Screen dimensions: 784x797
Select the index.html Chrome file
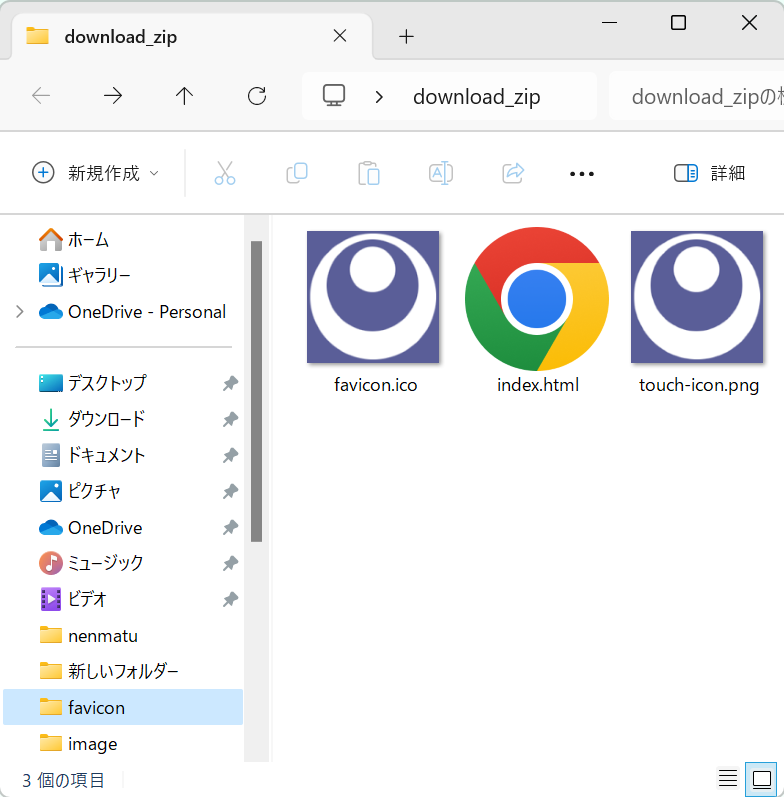(x=537, y=298)
